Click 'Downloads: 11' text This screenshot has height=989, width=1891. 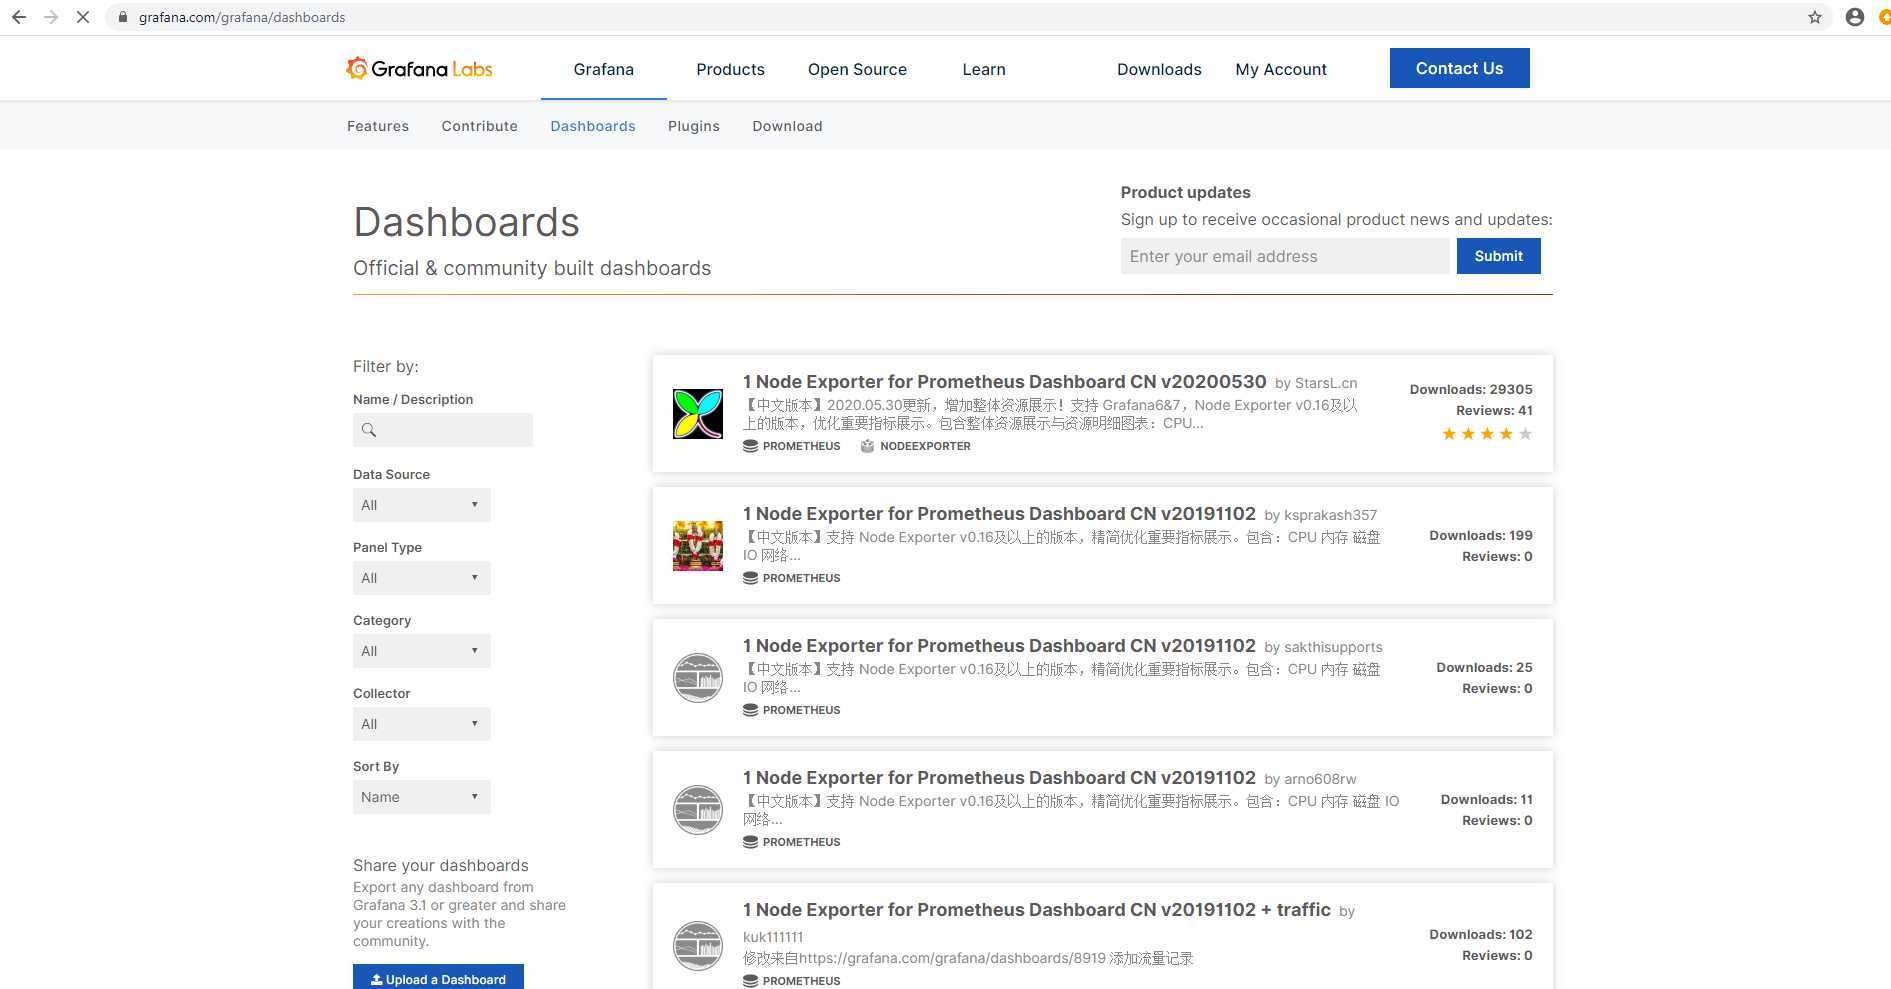[x=1486, y=799]
